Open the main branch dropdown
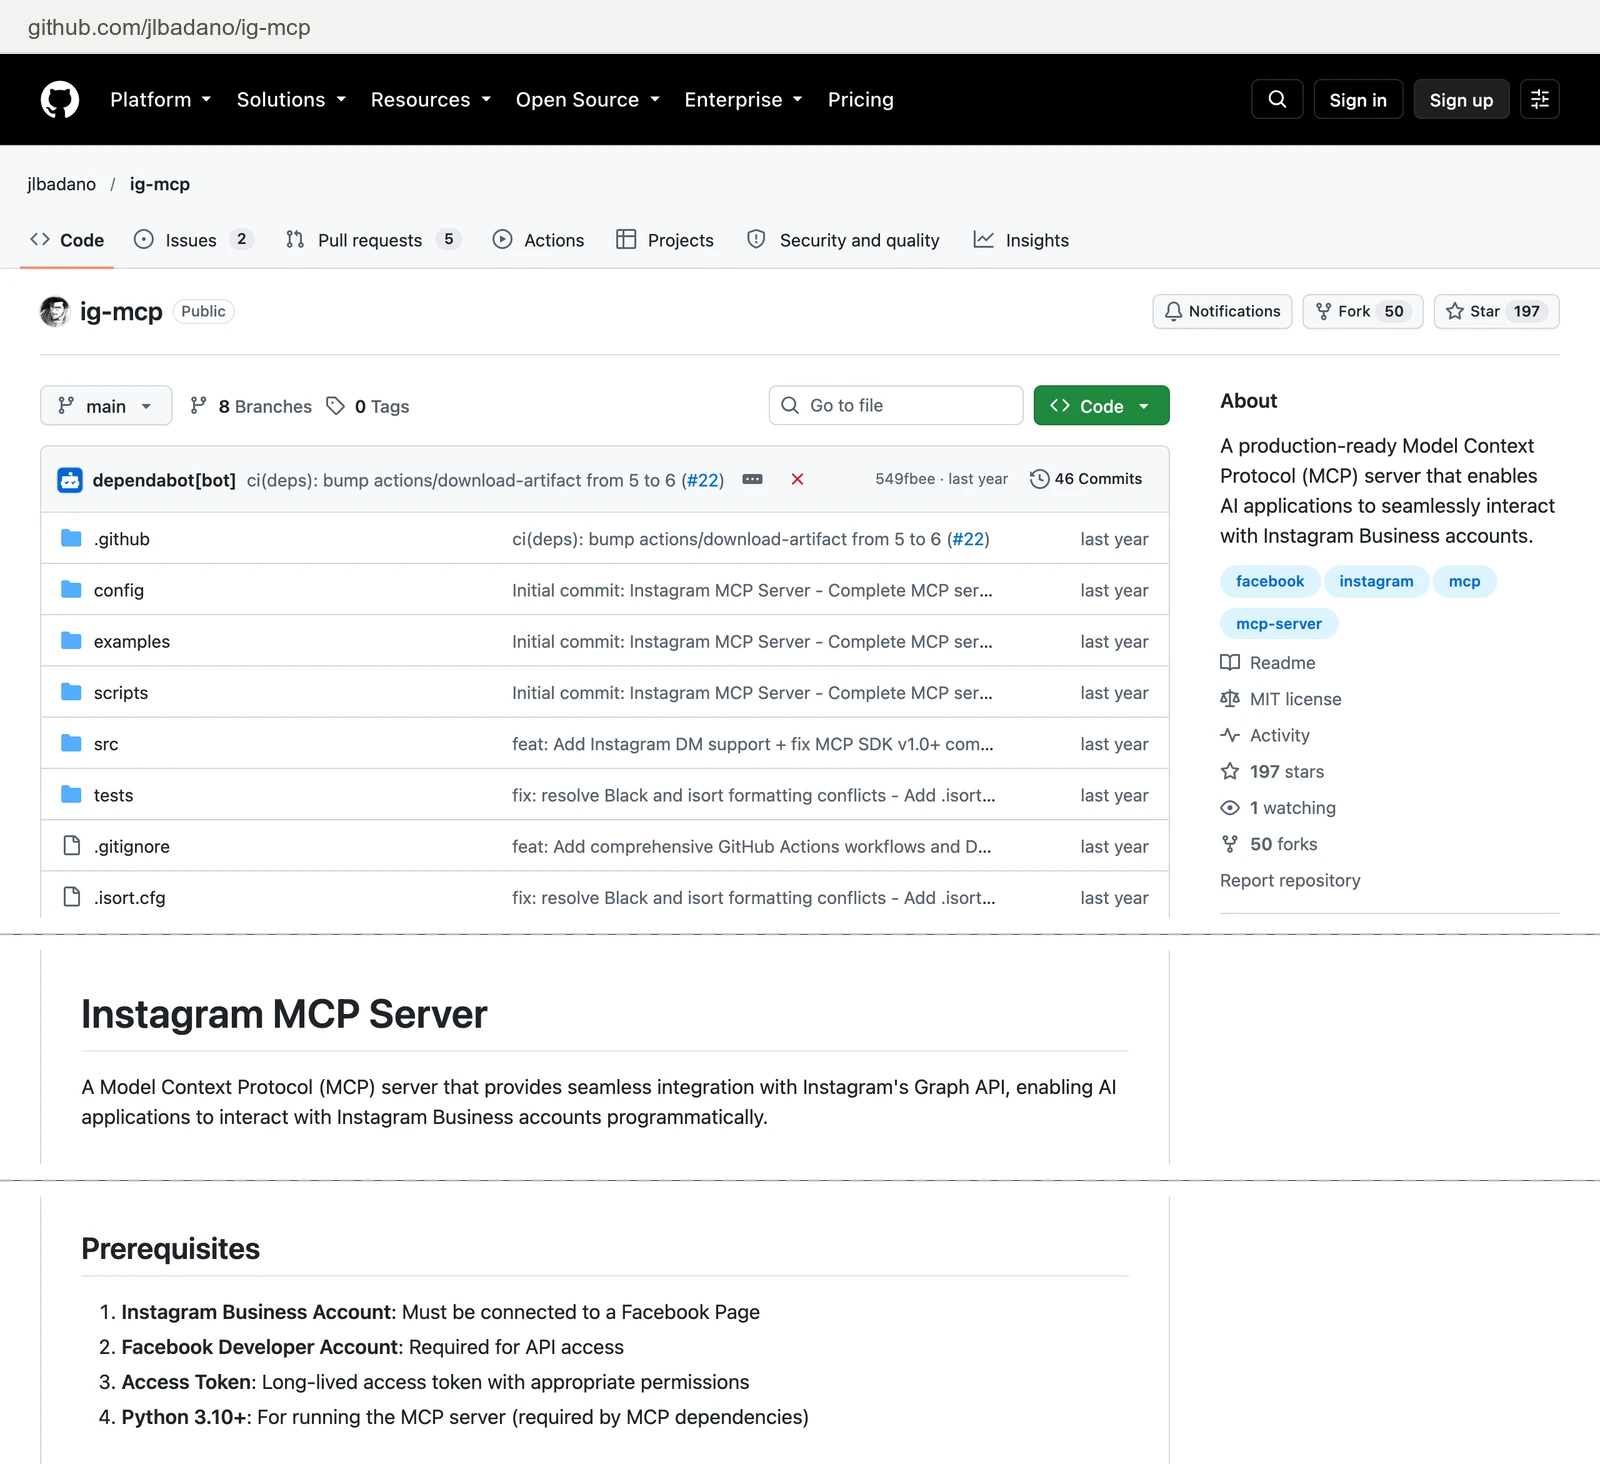 (x=106, y=406)
